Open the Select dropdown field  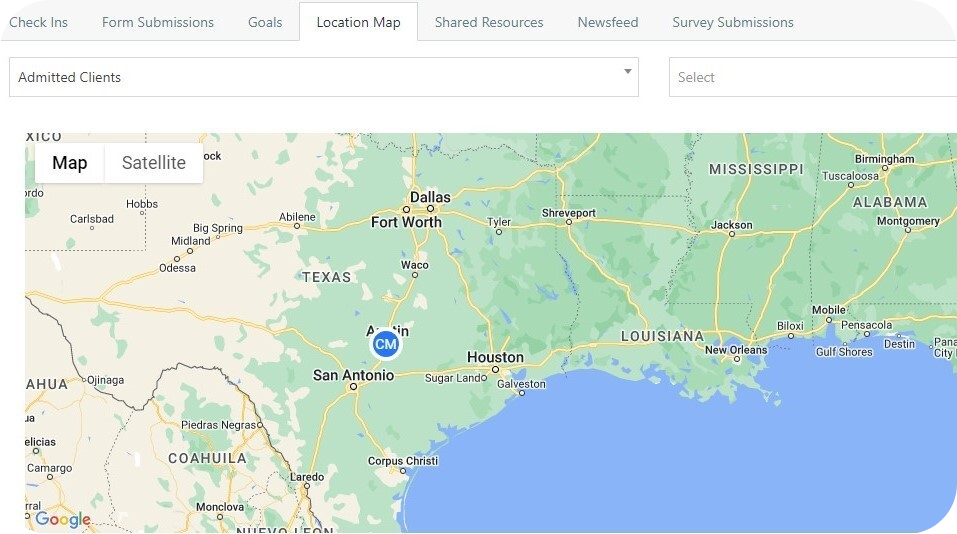[x=813, y=77]
